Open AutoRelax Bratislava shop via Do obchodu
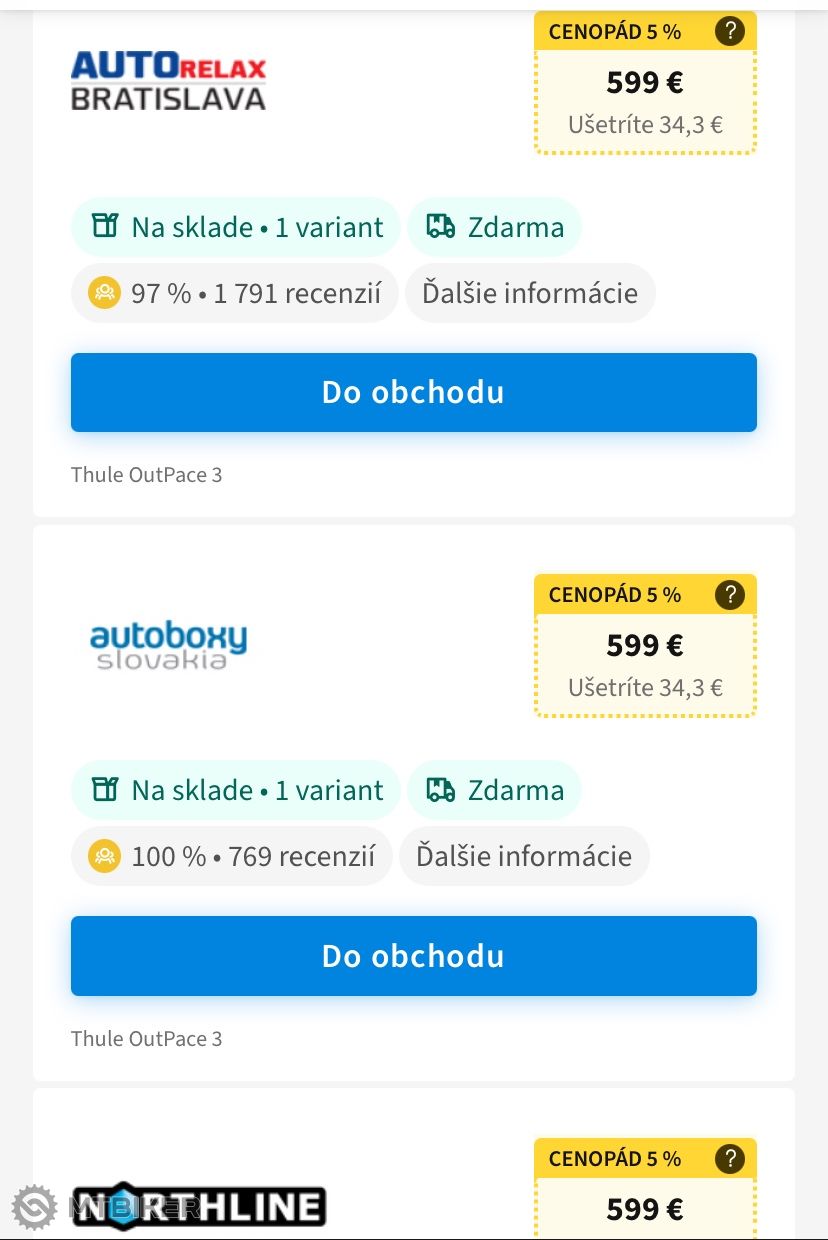 tap(413, 392)
